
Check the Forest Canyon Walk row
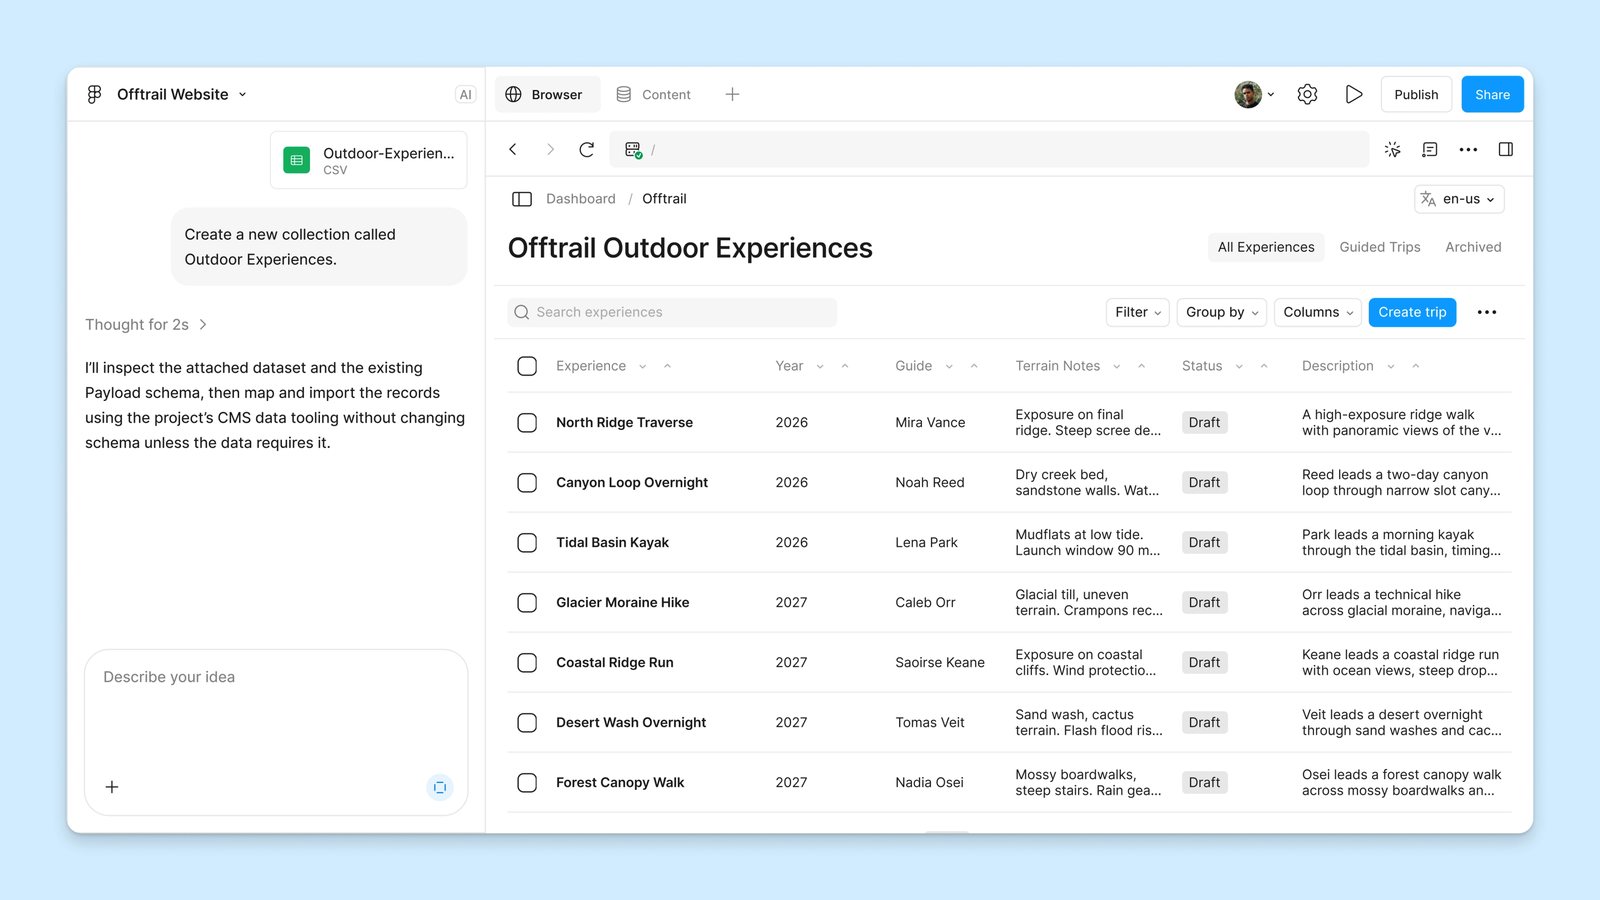coord(527,782)
